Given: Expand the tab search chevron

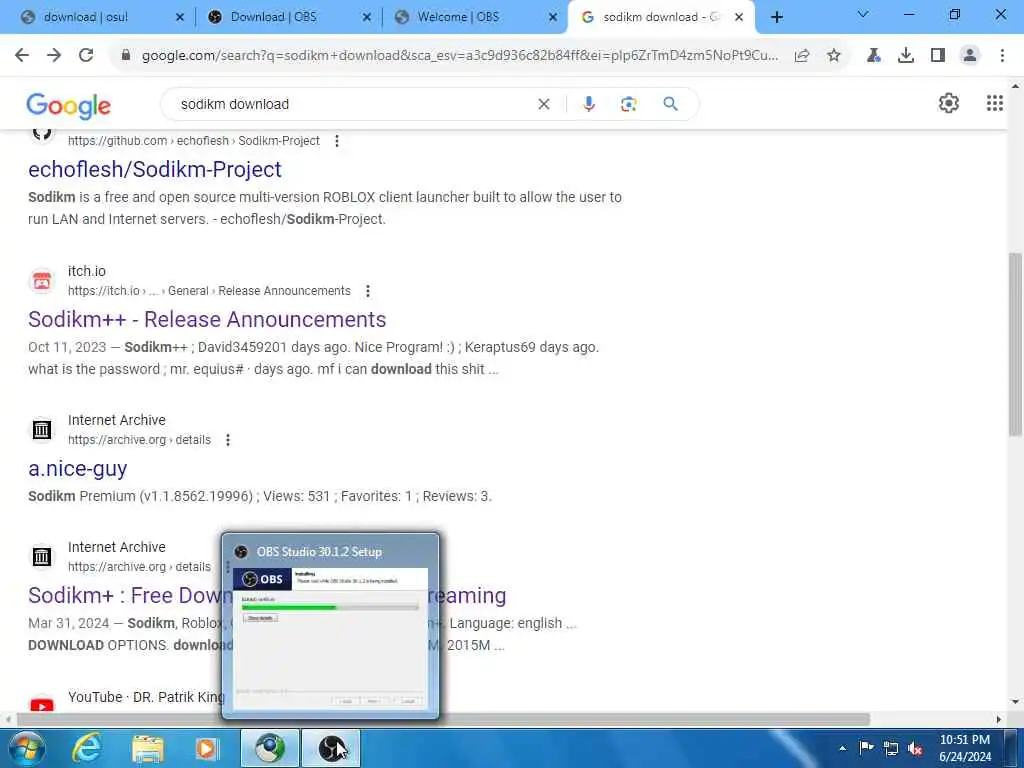Looking at the screenshot, I should pyautogui.click(x=863, y=16).
